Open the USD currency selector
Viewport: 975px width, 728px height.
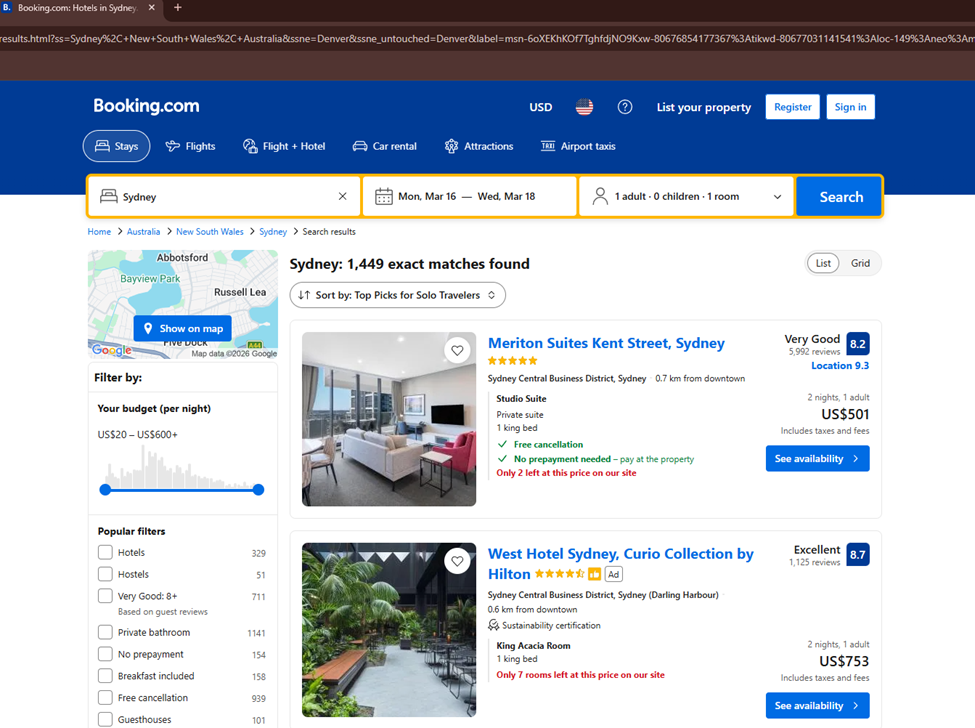[x=540, y=107]
